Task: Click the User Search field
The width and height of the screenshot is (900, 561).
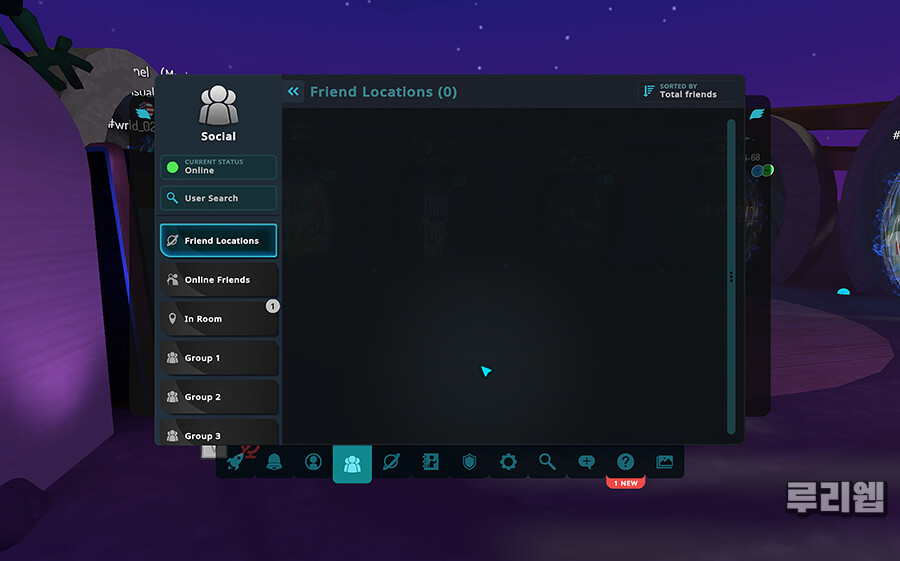Action: (218, 198)
